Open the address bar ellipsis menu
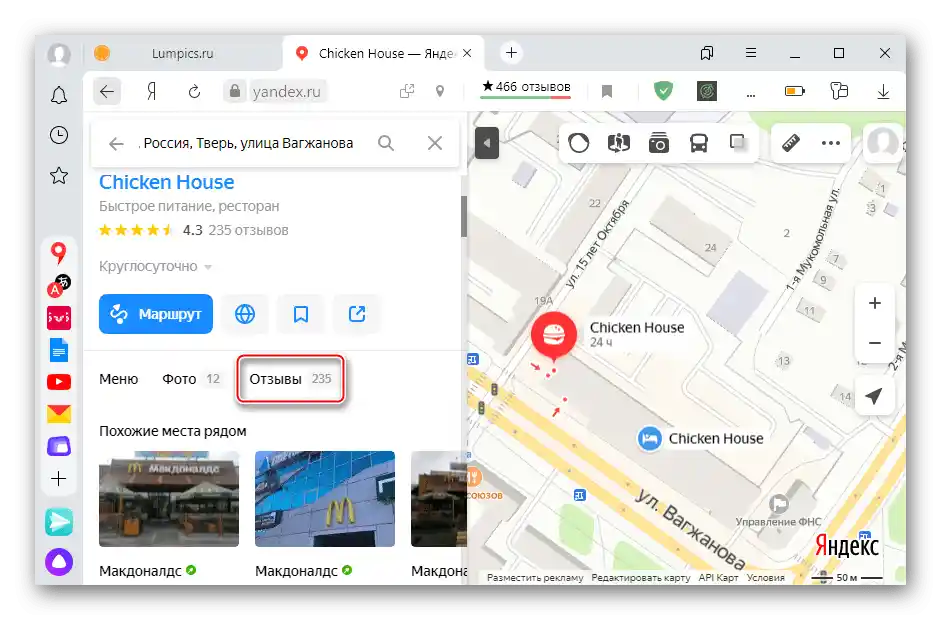This screenshot has height=620, width=941. (751, 94)
